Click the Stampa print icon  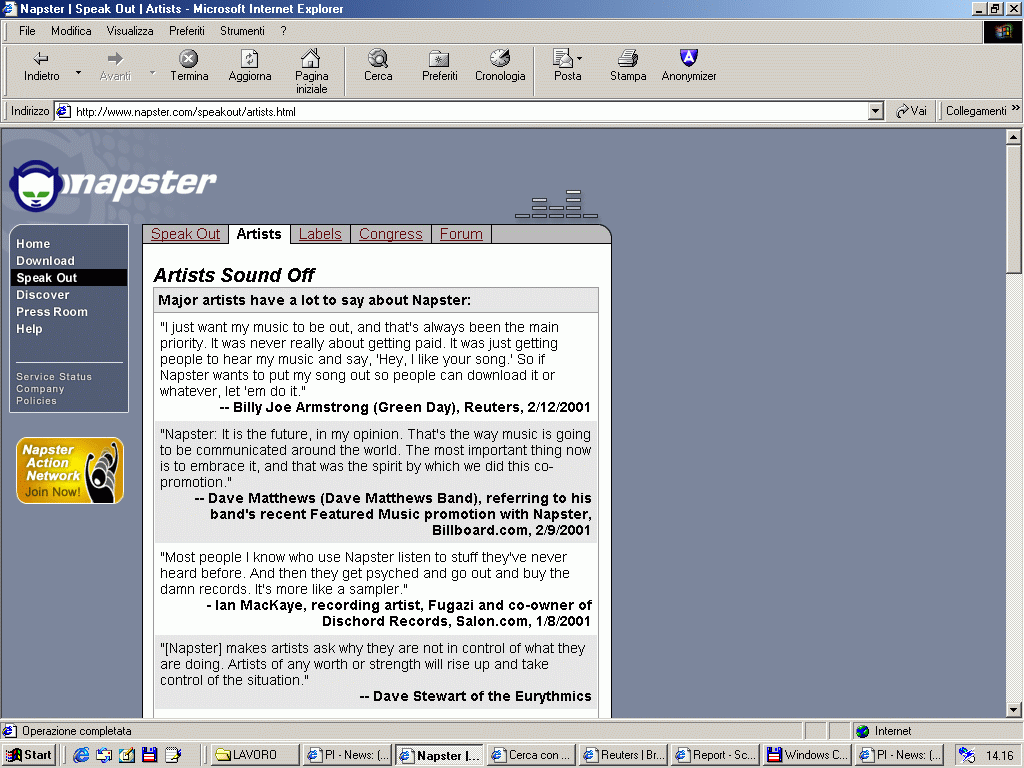pyautogui.click(x=628, y=60)
